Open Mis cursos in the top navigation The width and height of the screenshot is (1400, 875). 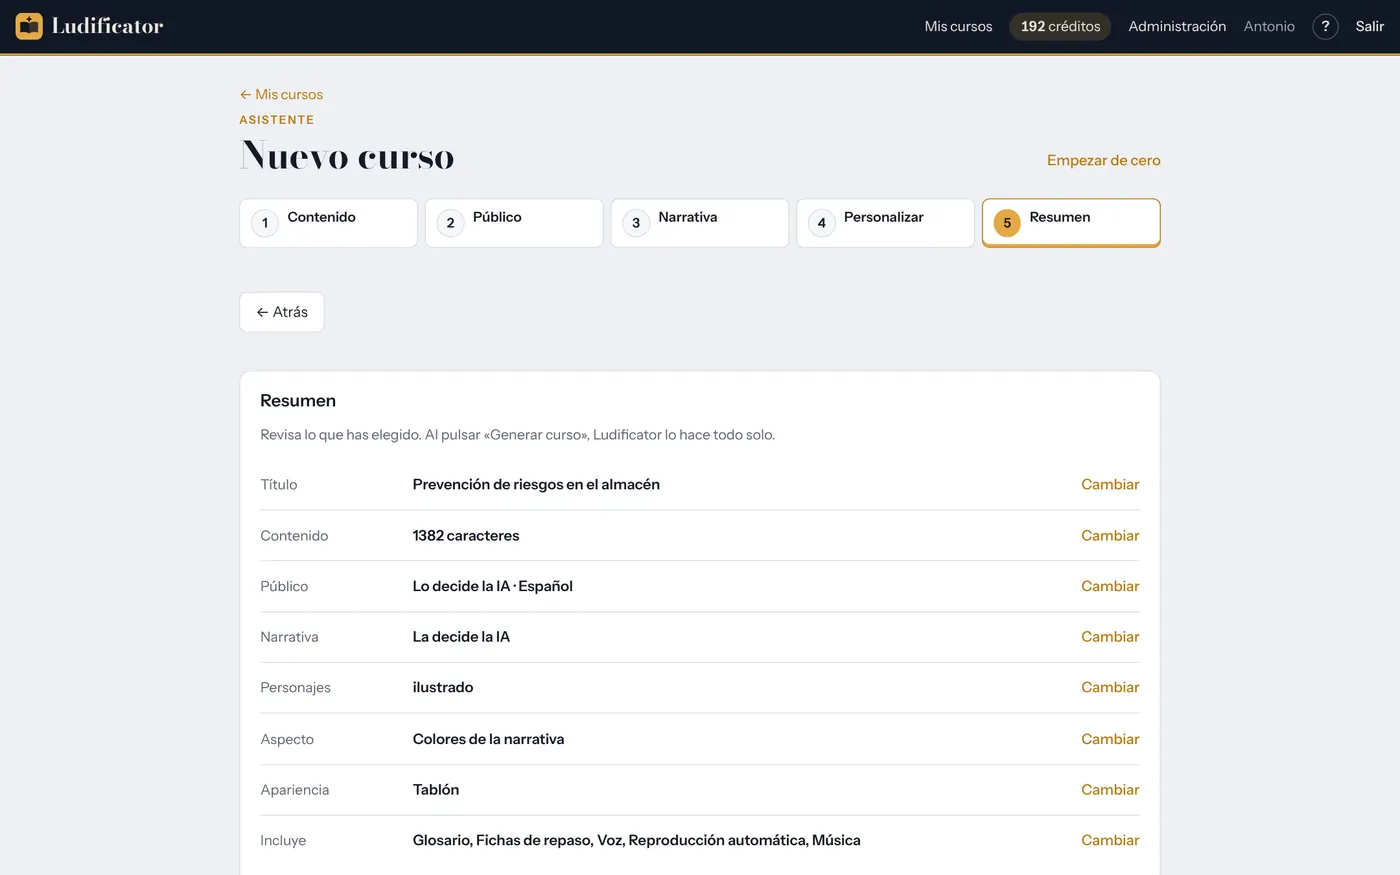(x=958, y=26)
